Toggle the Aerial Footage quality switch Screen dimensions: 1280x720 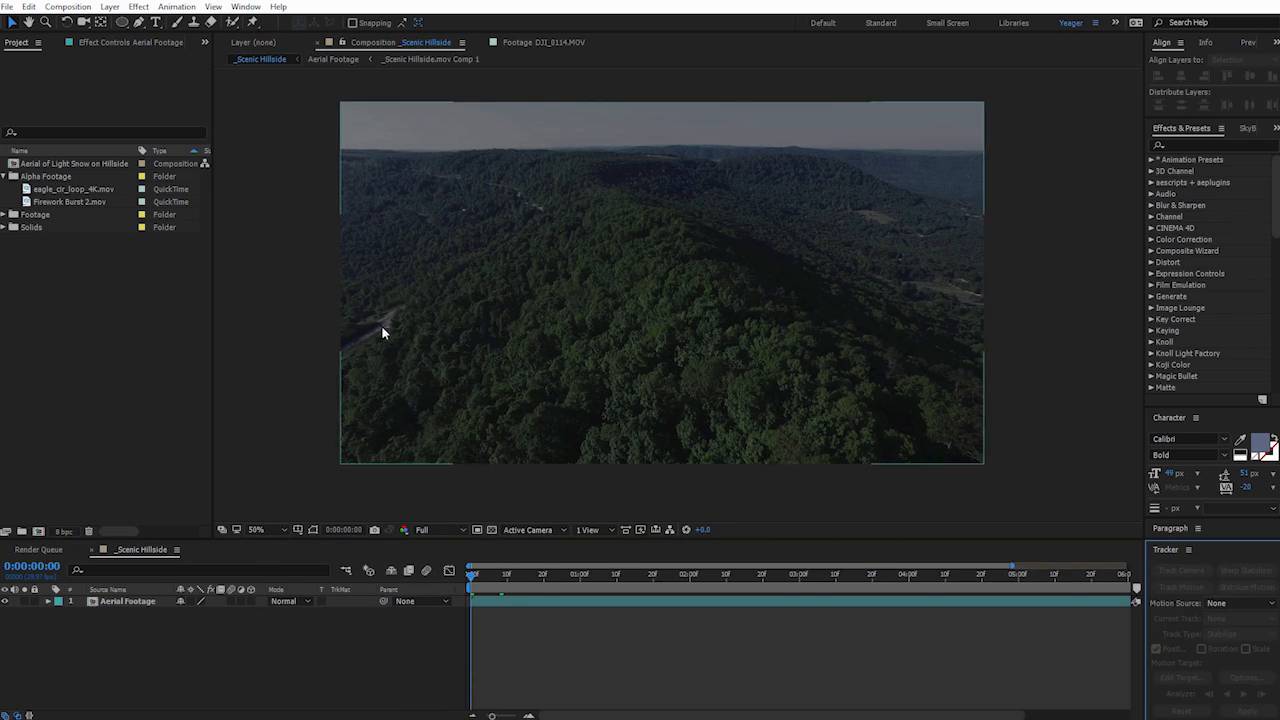pyautogui.click(x=200, y=601)
